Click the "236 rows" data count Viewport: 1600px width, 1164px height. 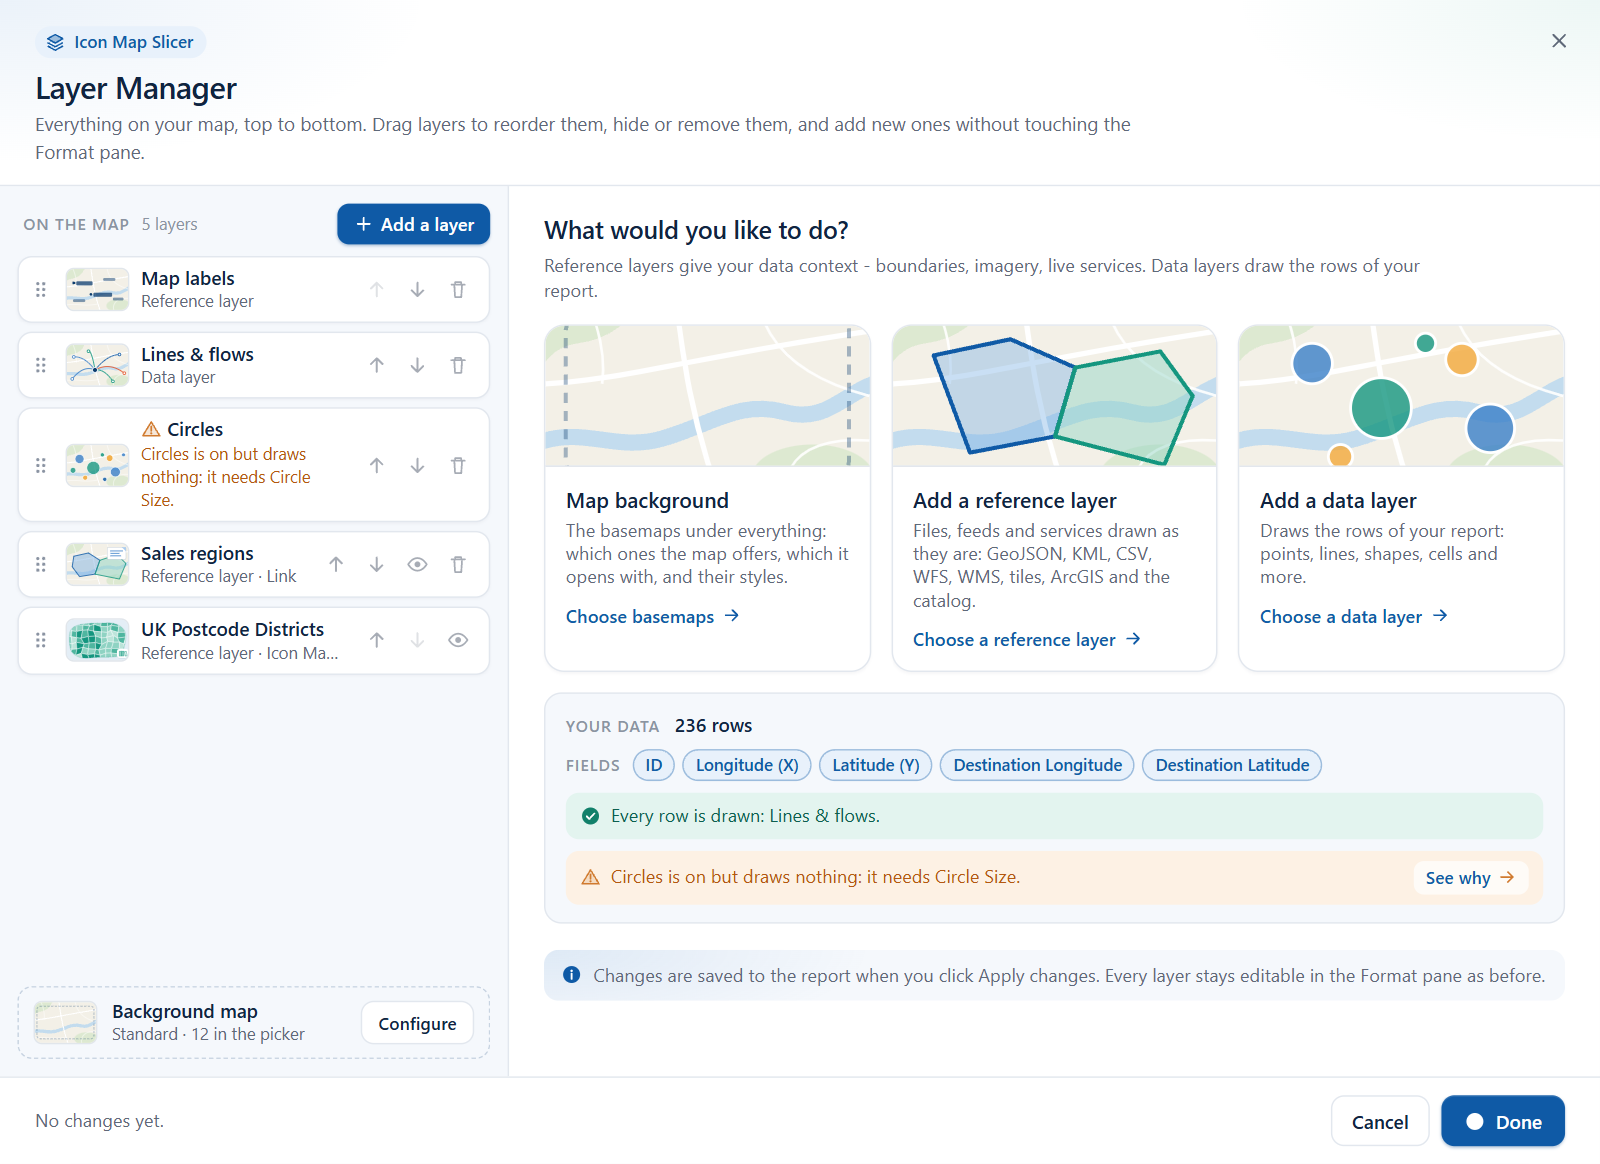point(713,726)
